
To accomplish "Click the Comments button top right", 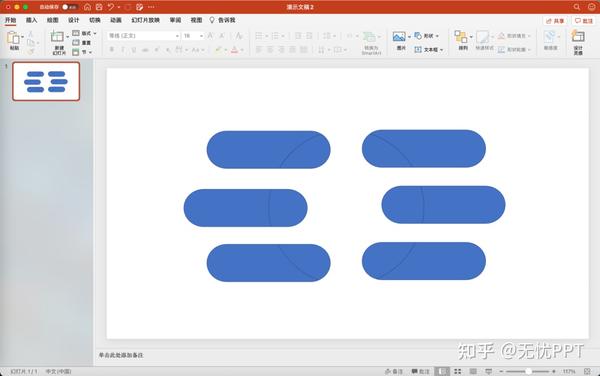I will click(x=584, y=21).
